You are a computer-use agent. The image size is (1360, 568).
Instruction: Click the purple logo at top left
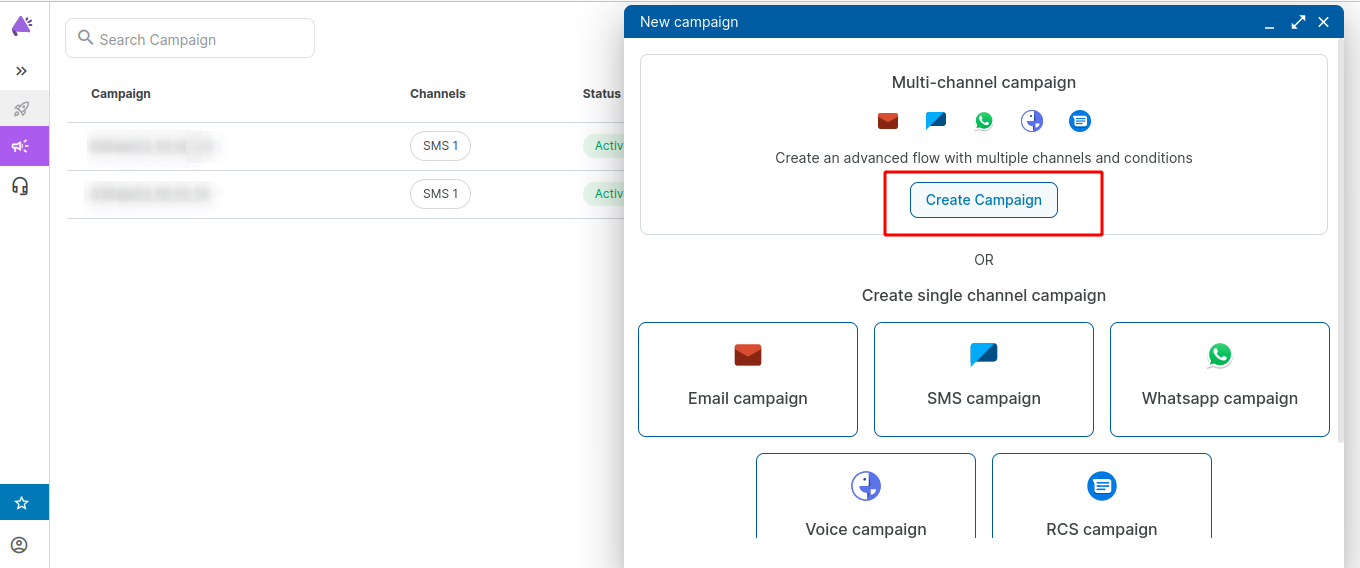[21, 26]
